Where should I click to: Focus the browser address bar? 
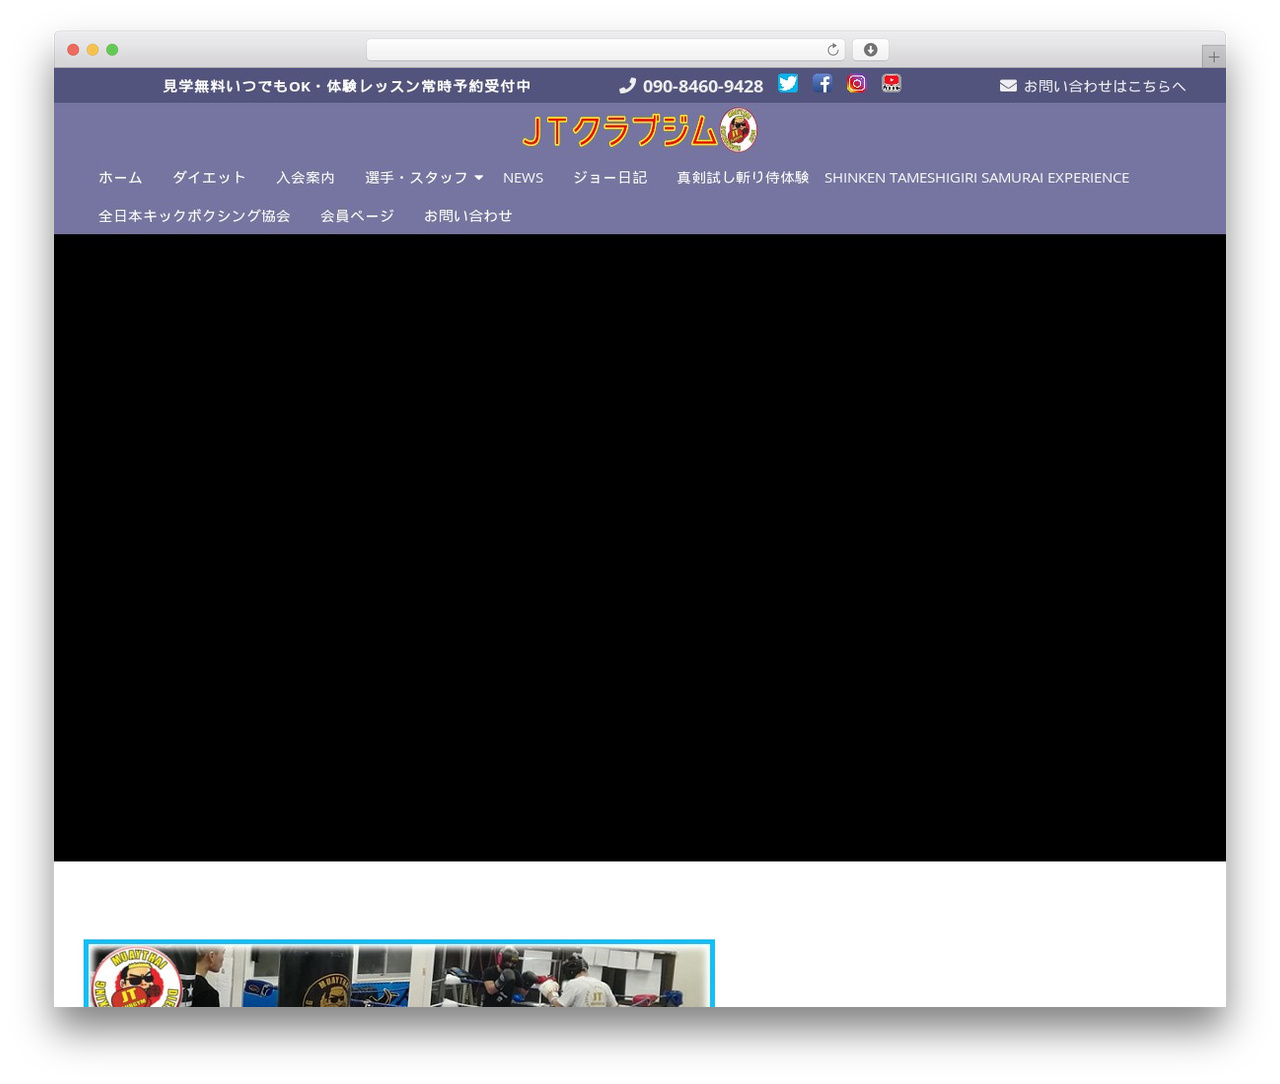[606, 50]
